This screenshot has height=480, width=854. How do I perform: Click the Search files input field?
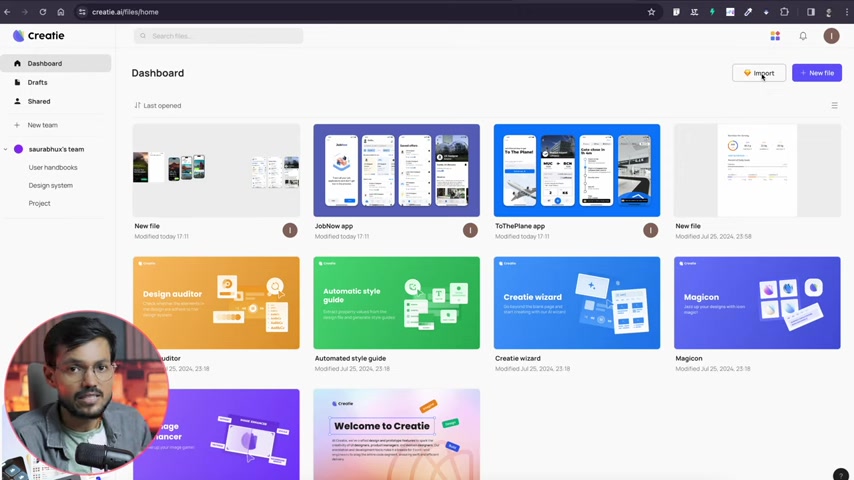point(218,36)
